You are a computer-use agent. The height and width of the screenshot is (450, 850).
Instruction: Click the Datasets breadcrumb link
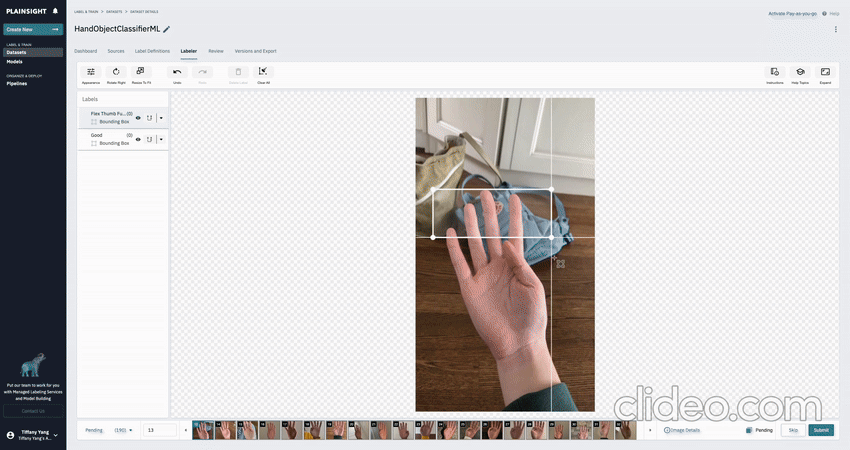114,11
